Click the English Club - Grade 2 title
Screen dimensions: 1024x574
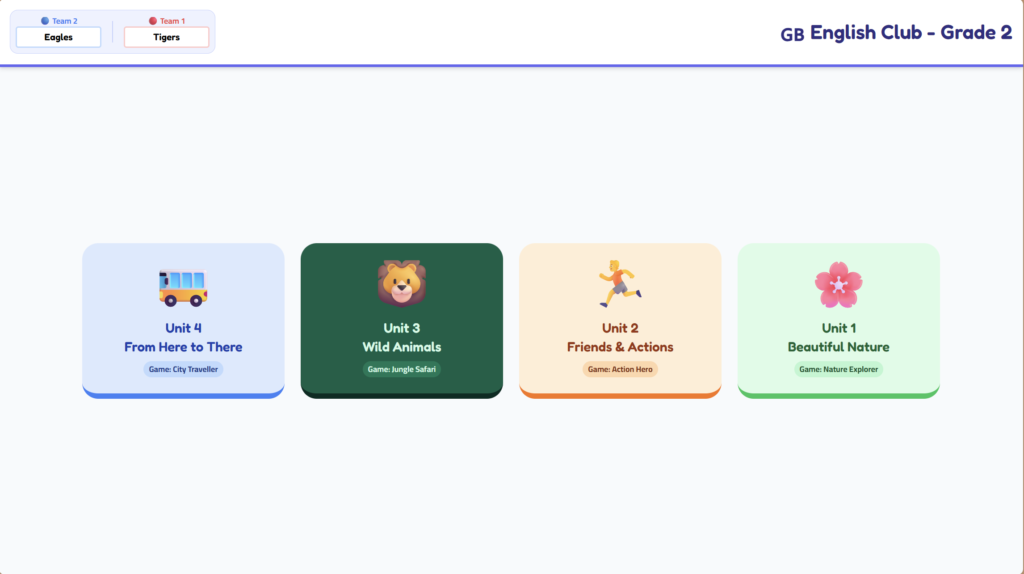click(910, 33)
